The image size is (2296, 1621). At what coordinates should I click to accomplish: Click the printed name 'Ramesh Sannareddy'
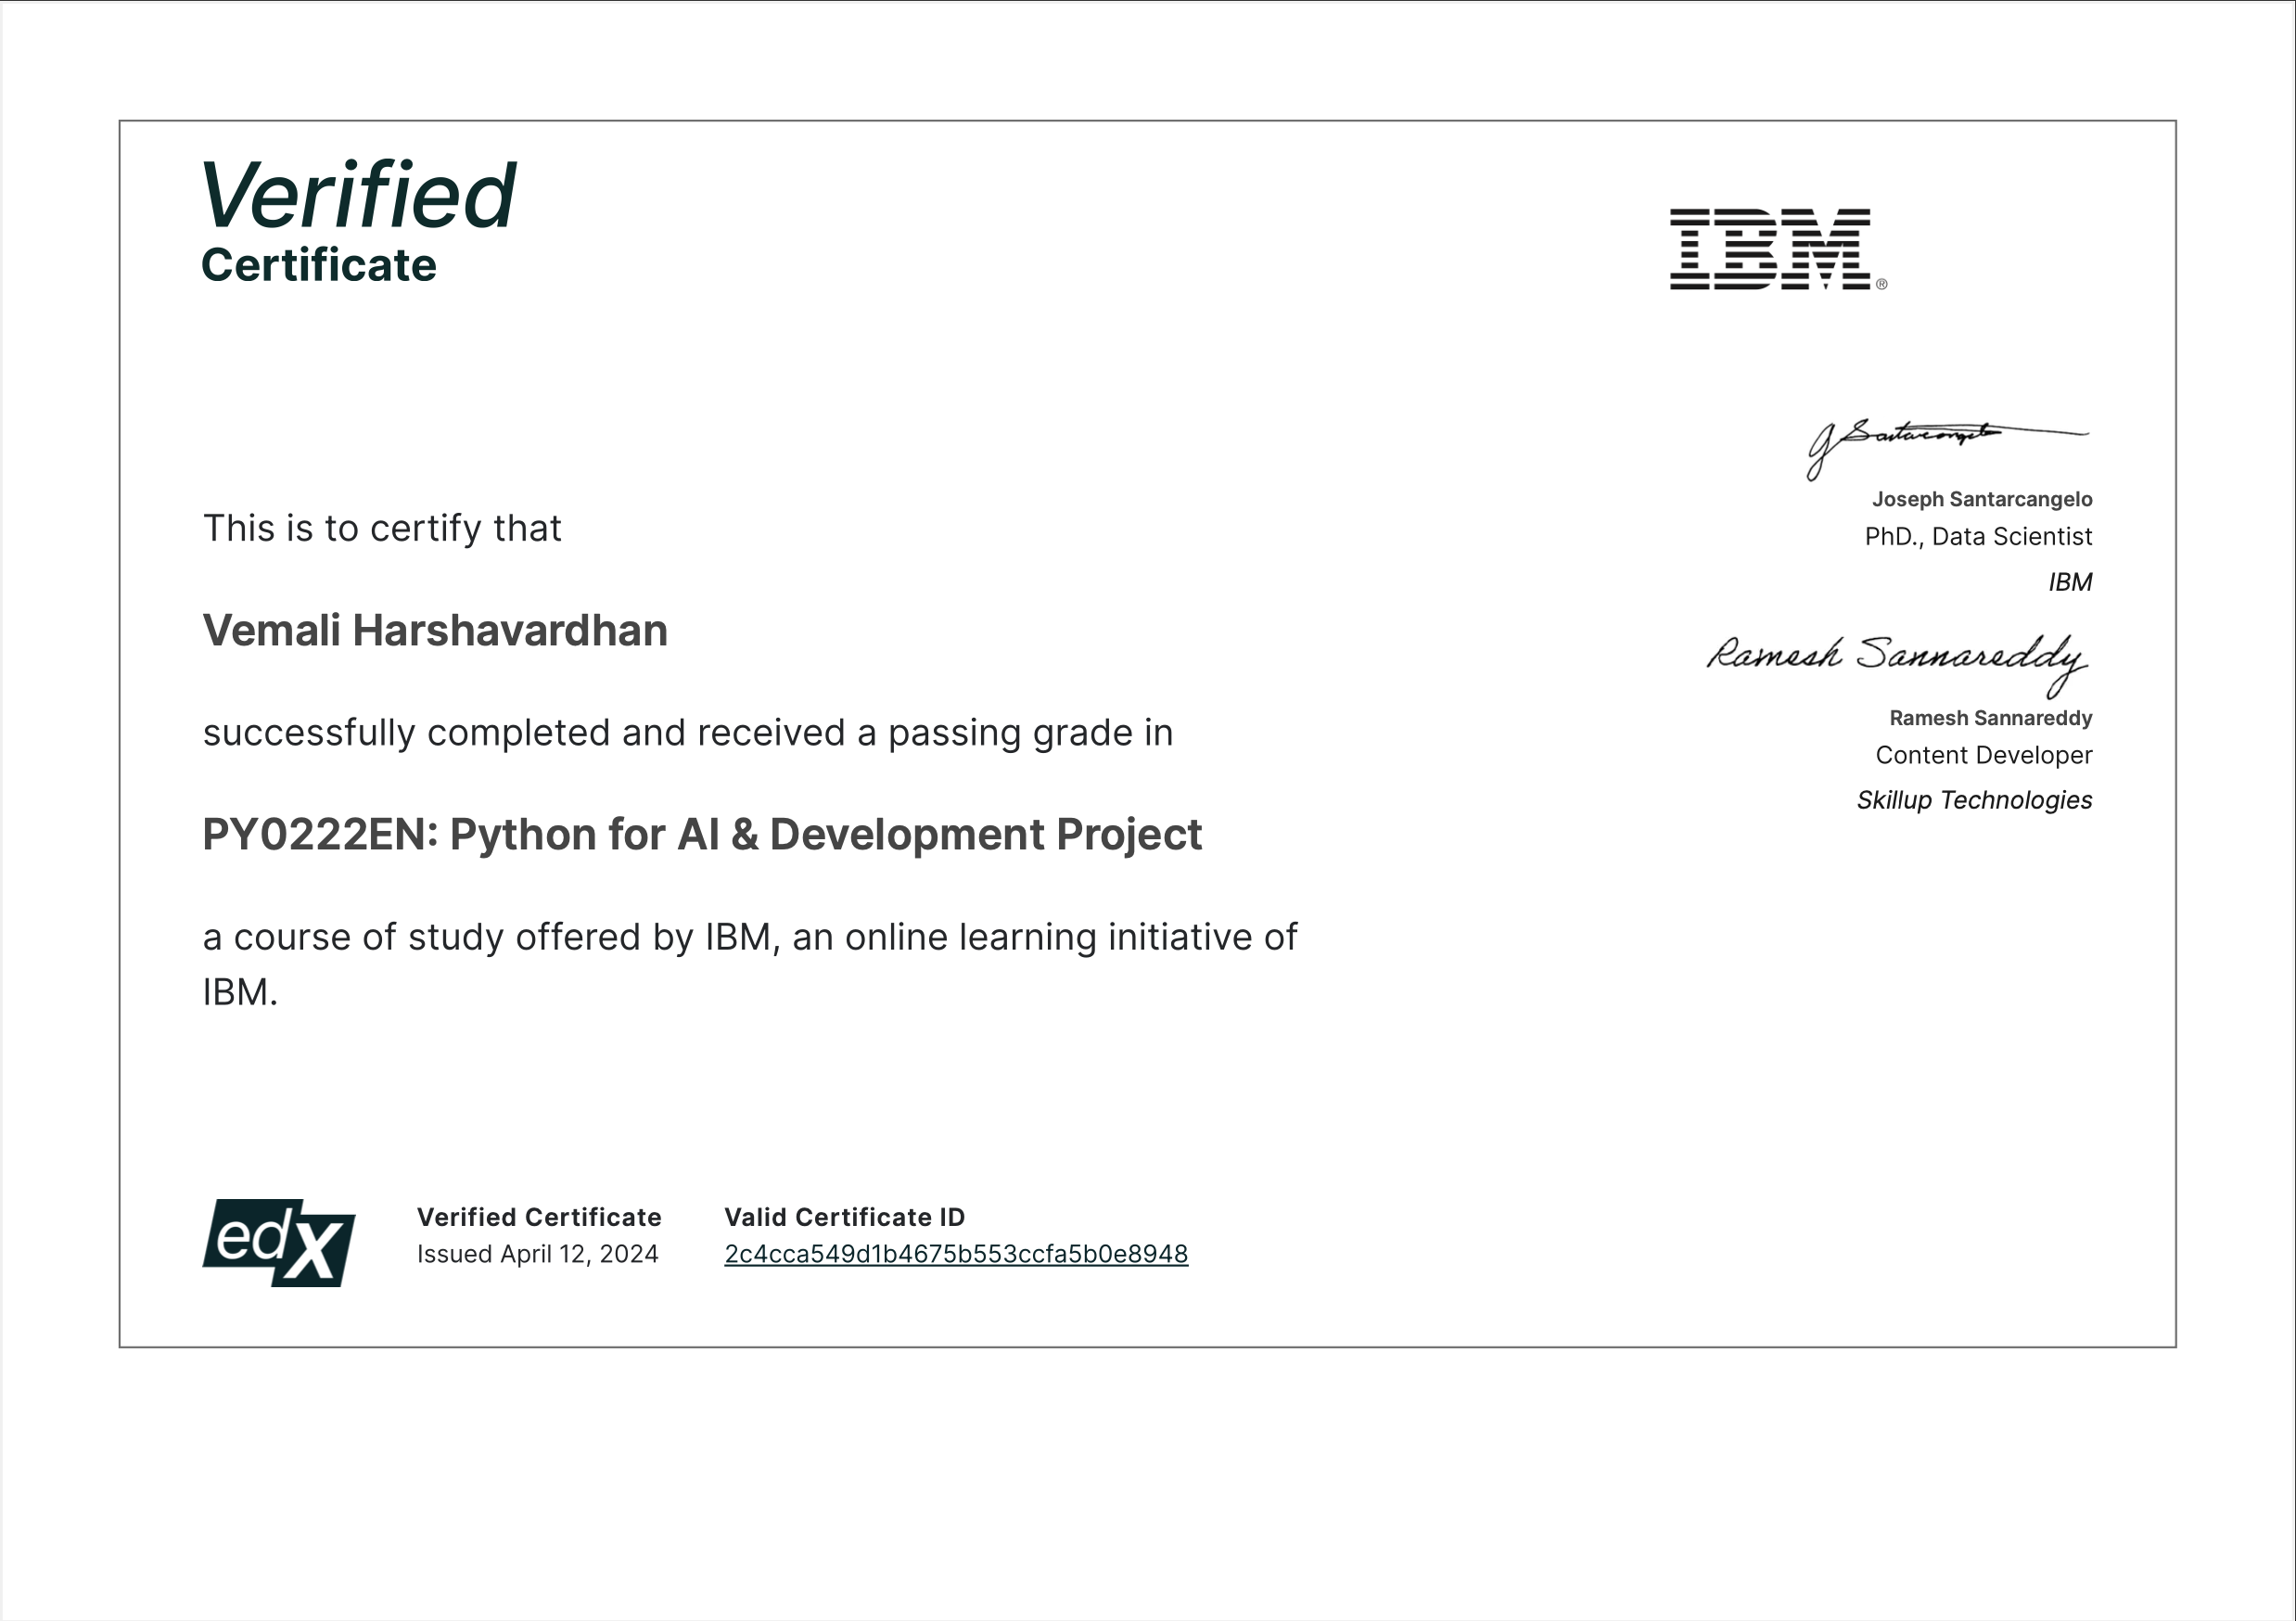pos(1990,718)
